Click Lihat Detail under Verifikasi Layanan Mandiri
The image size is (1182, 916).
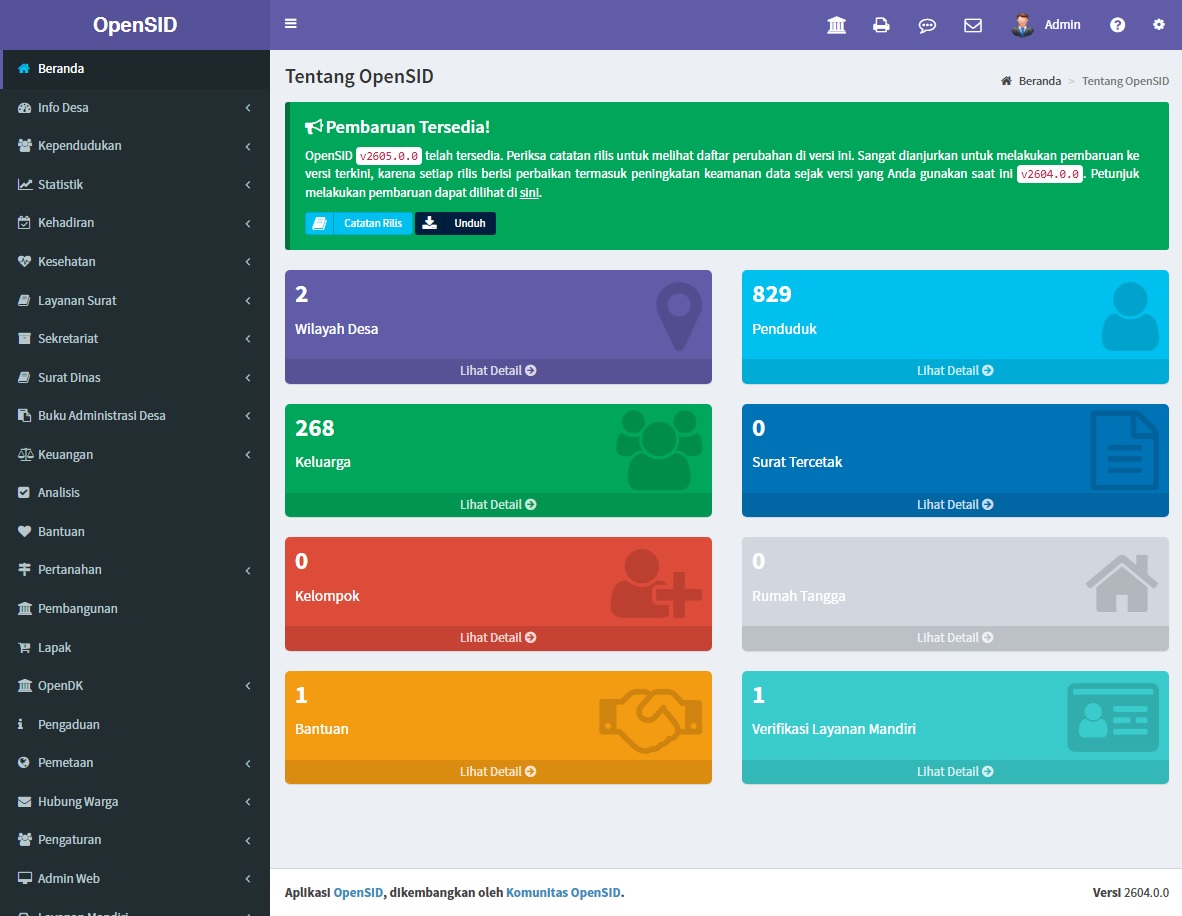(955, 772)
